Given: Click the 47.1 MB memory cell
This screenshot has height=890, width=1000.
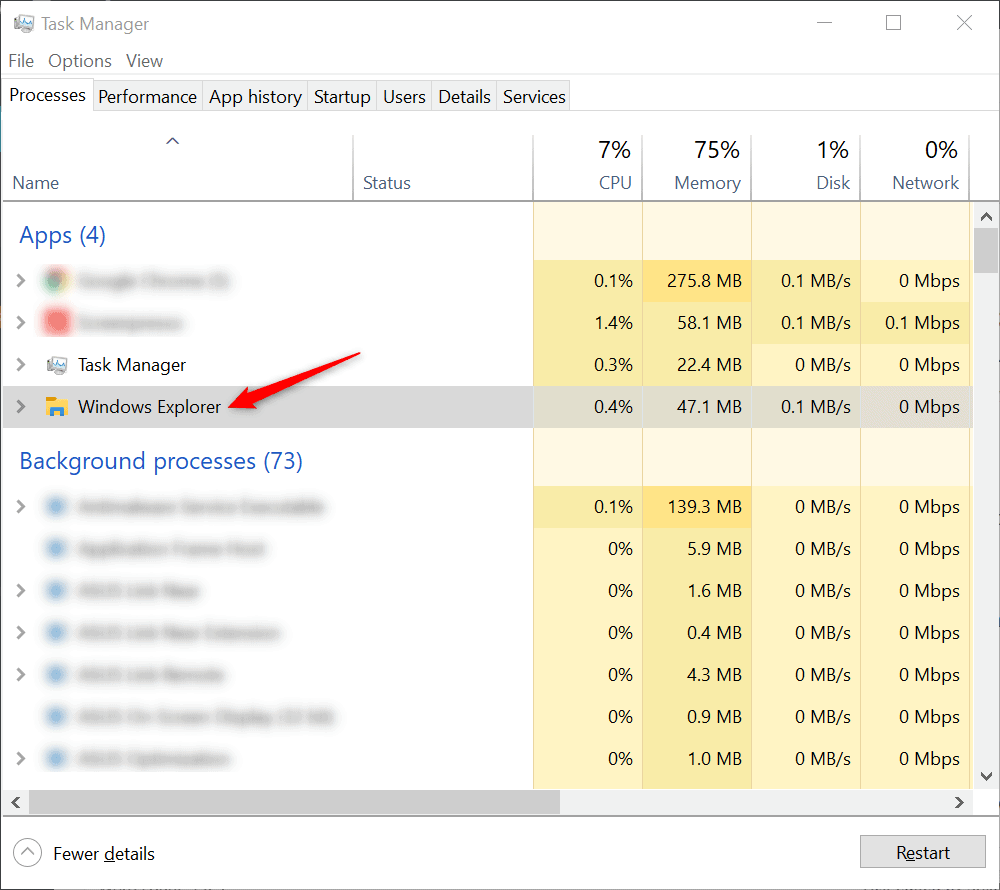Looking at the screenshot, I should coord(696,407).
